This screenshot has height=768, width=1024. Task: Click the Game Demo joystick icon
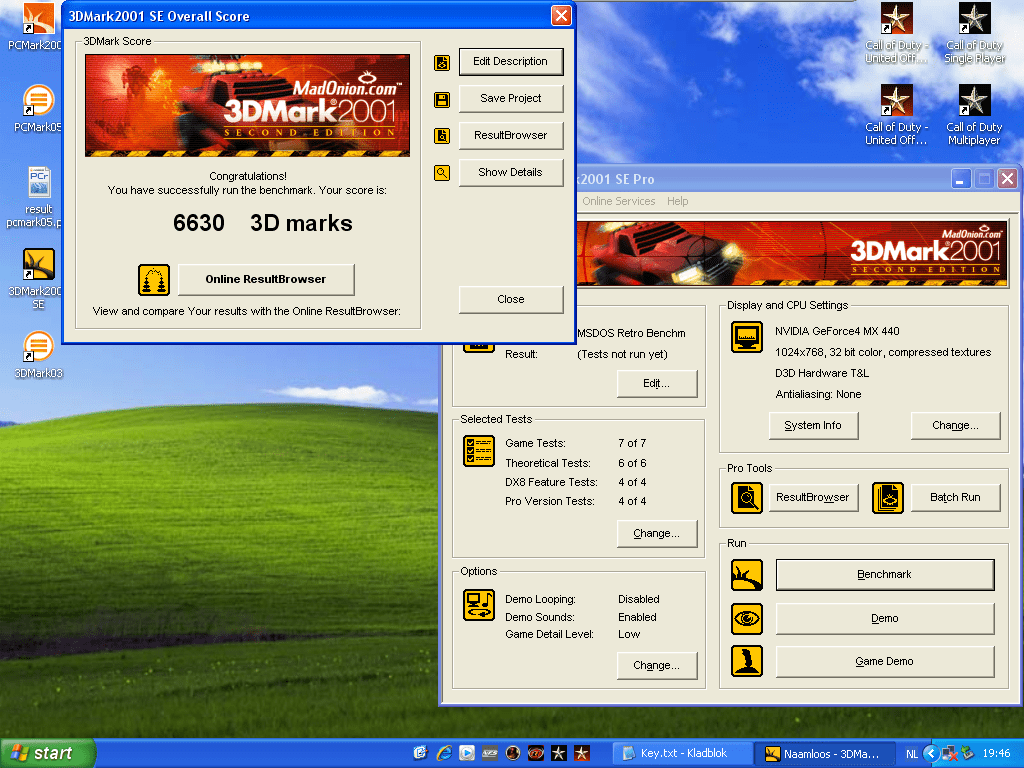point(747,661)
